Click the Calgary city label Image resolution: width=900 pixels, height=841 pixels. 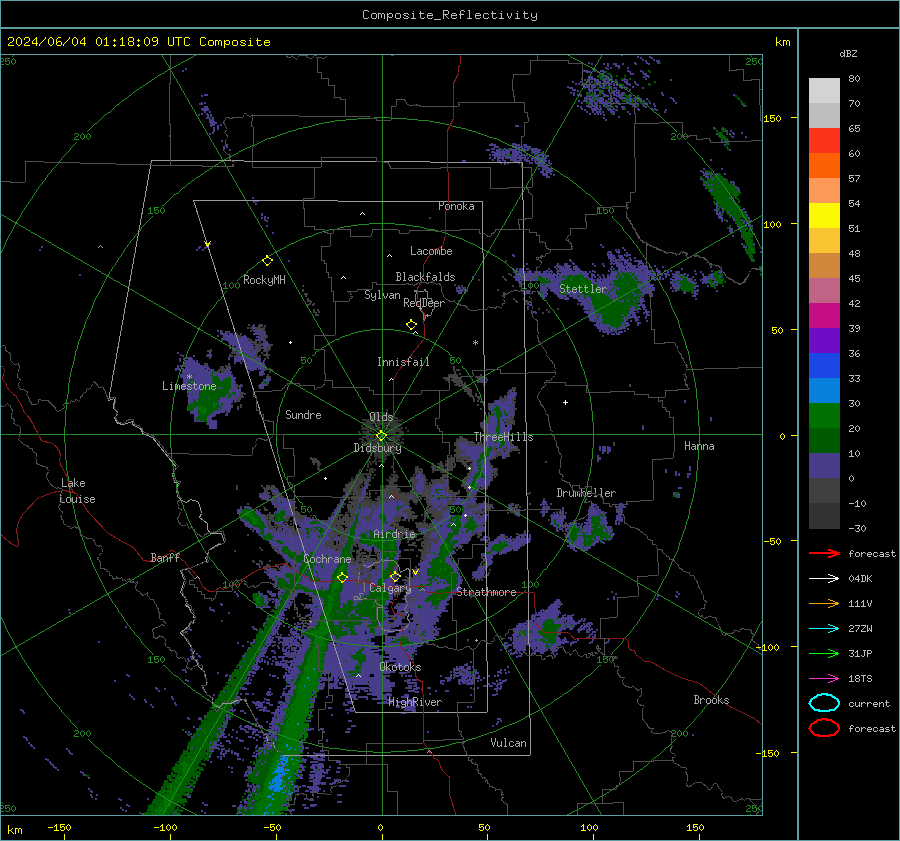point(390,588)
